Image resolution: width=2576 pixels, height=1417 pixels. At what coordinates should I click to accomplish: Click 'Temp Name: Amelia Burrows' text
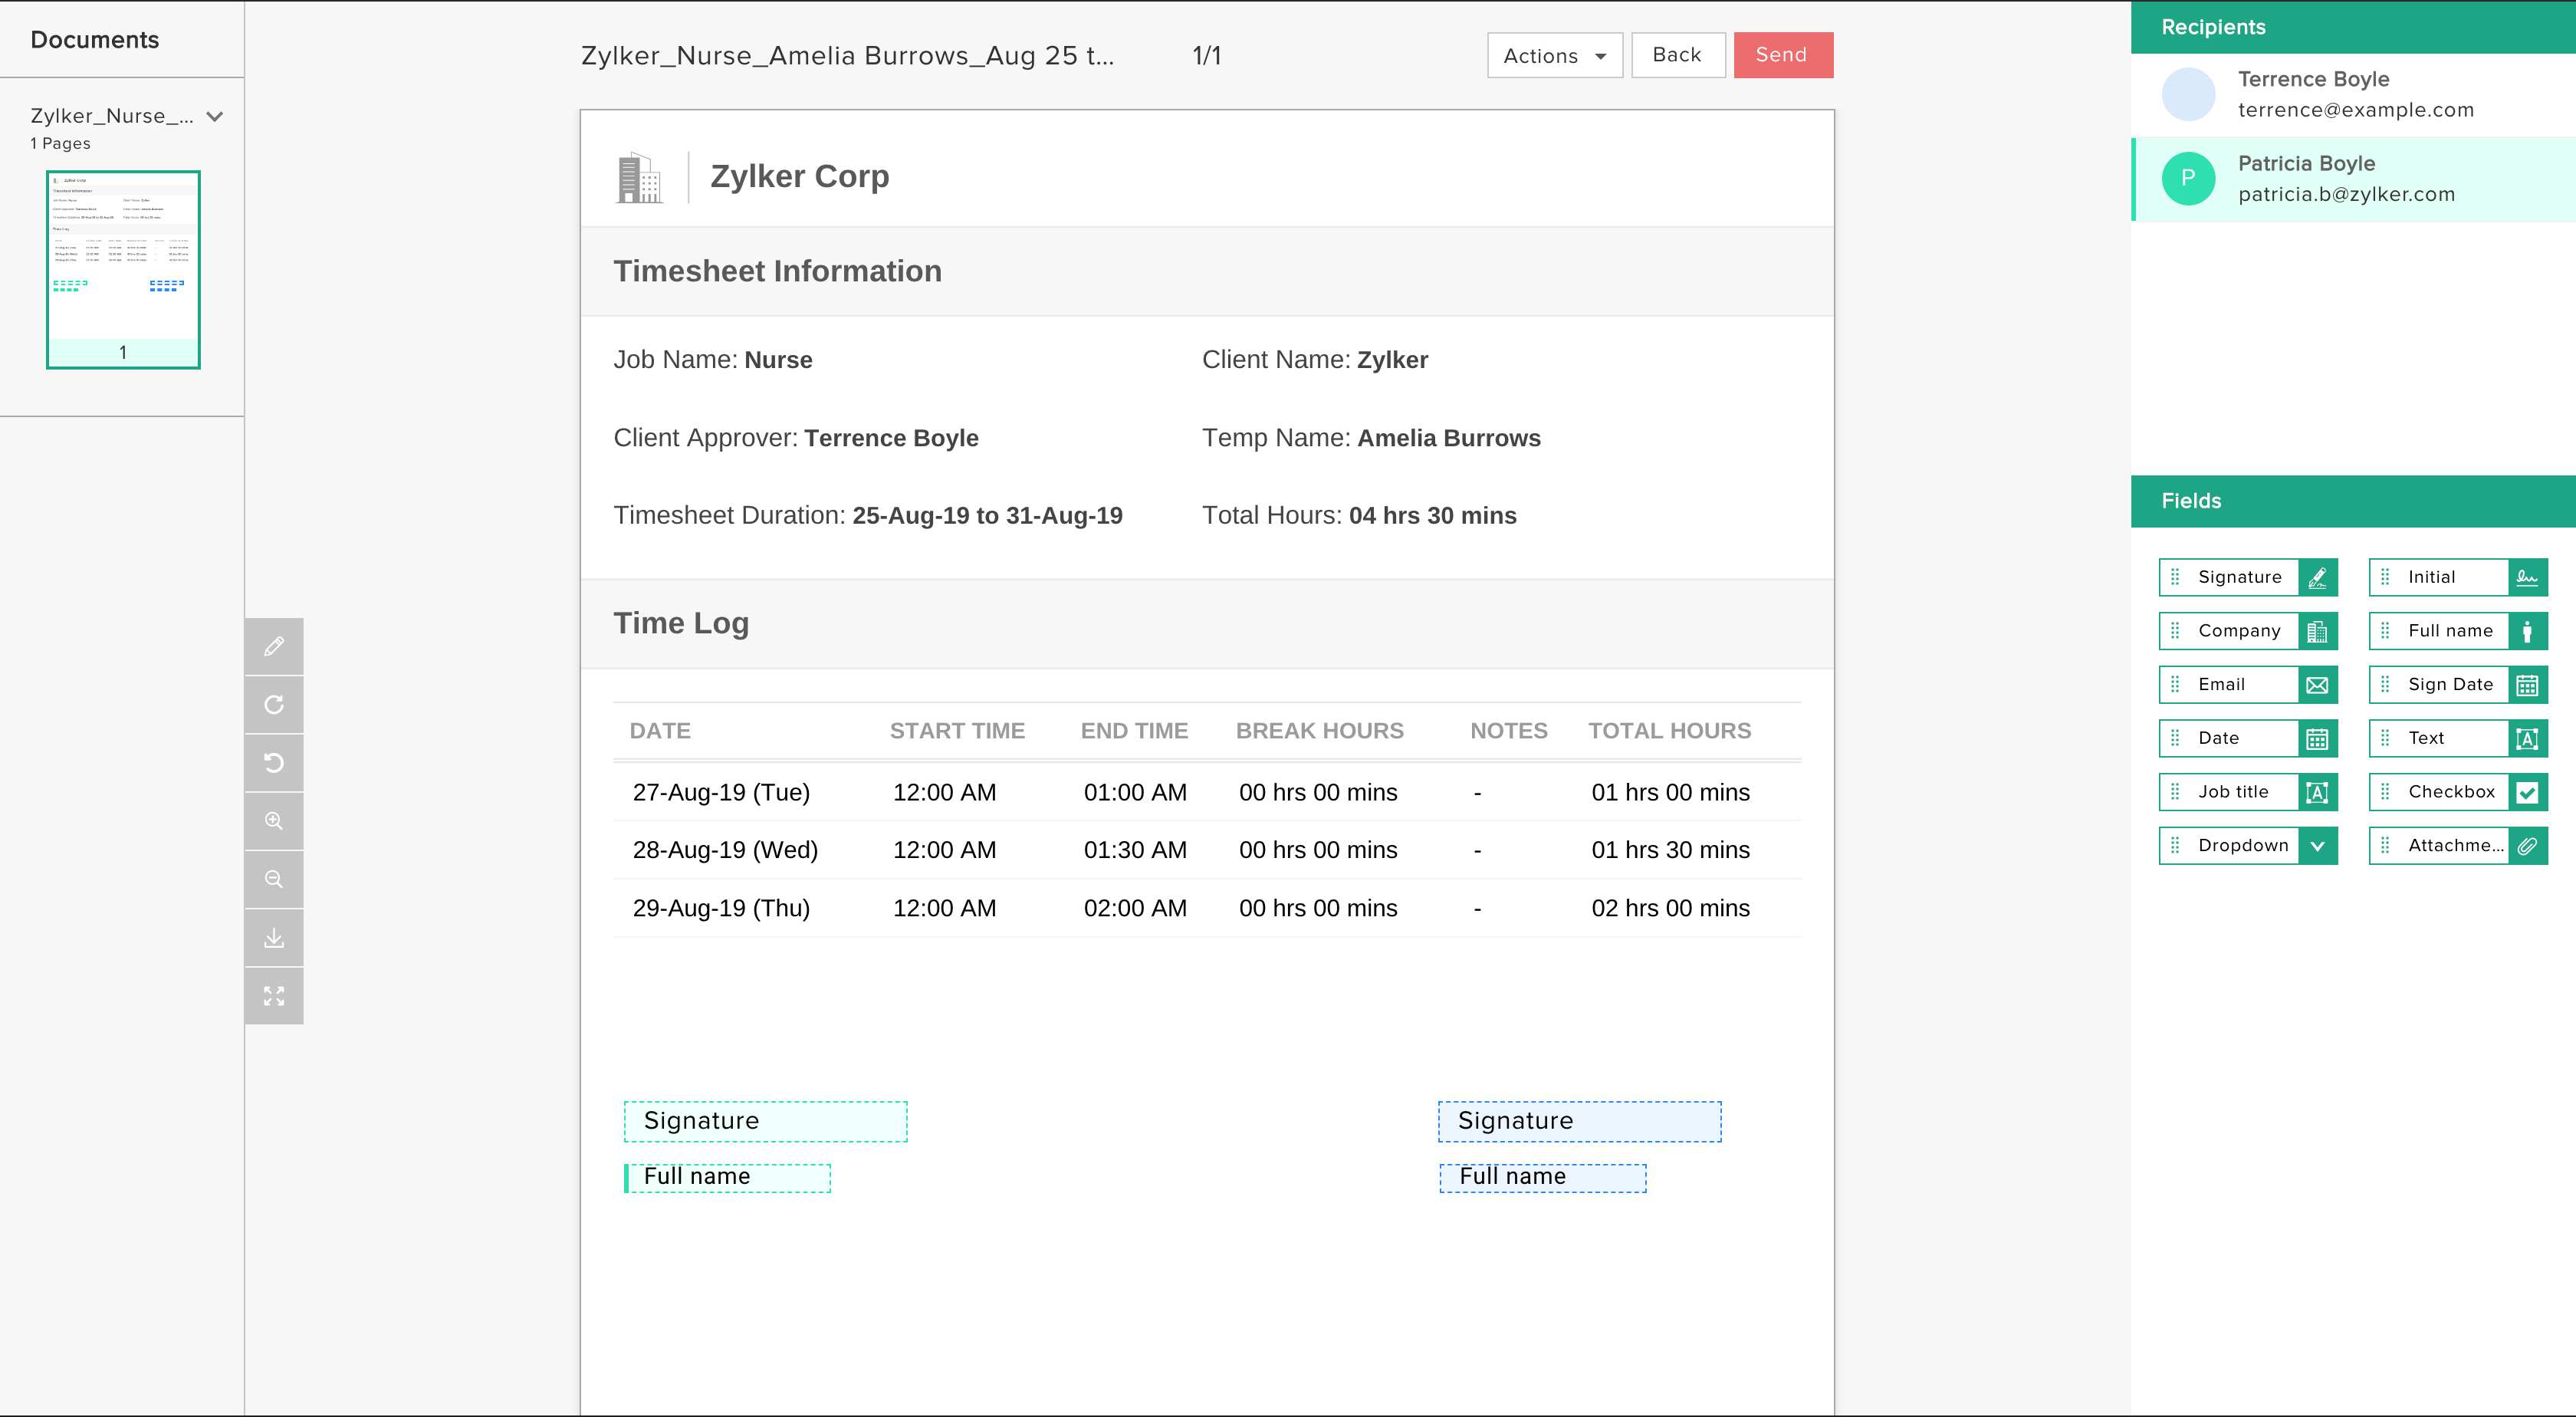pyautogui.click(x=1371, y=438)
